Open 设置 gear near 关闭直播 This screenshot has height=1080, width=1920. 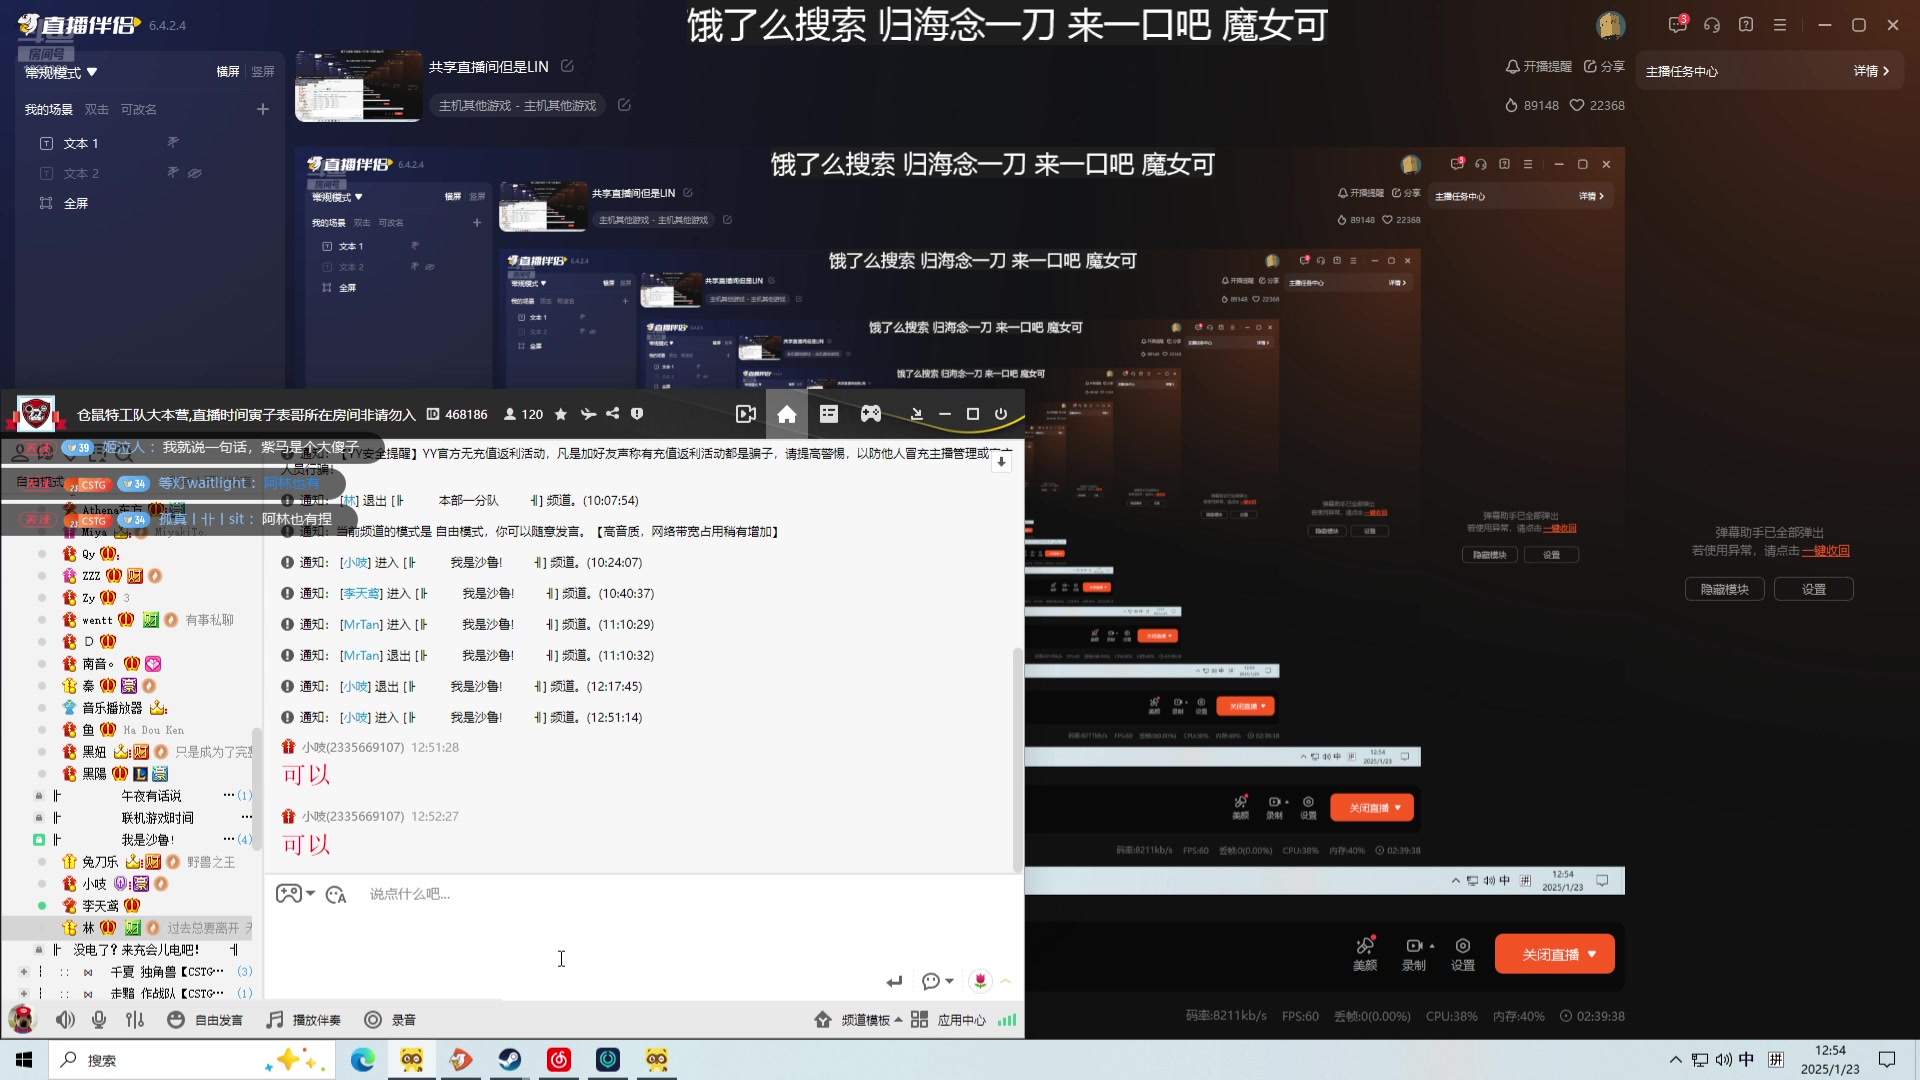coord(1463,953)
